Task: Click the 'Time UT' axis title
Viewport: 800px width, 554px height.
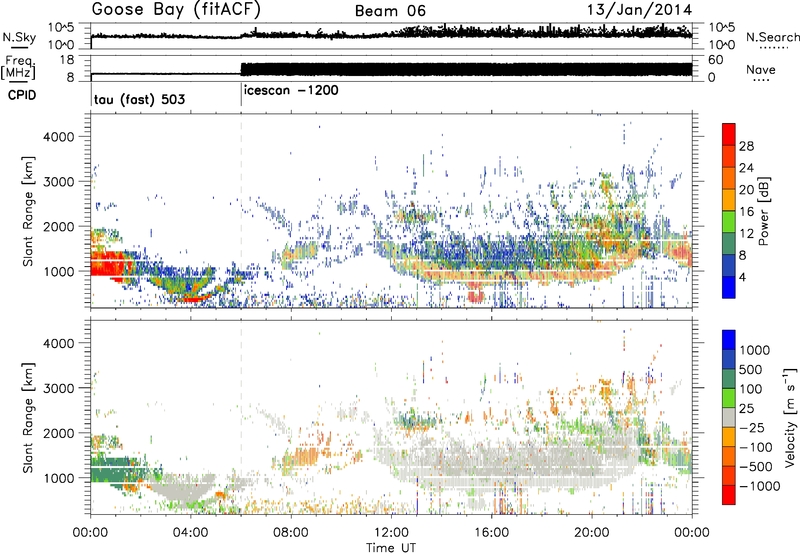Action: [x=391, y=548]
